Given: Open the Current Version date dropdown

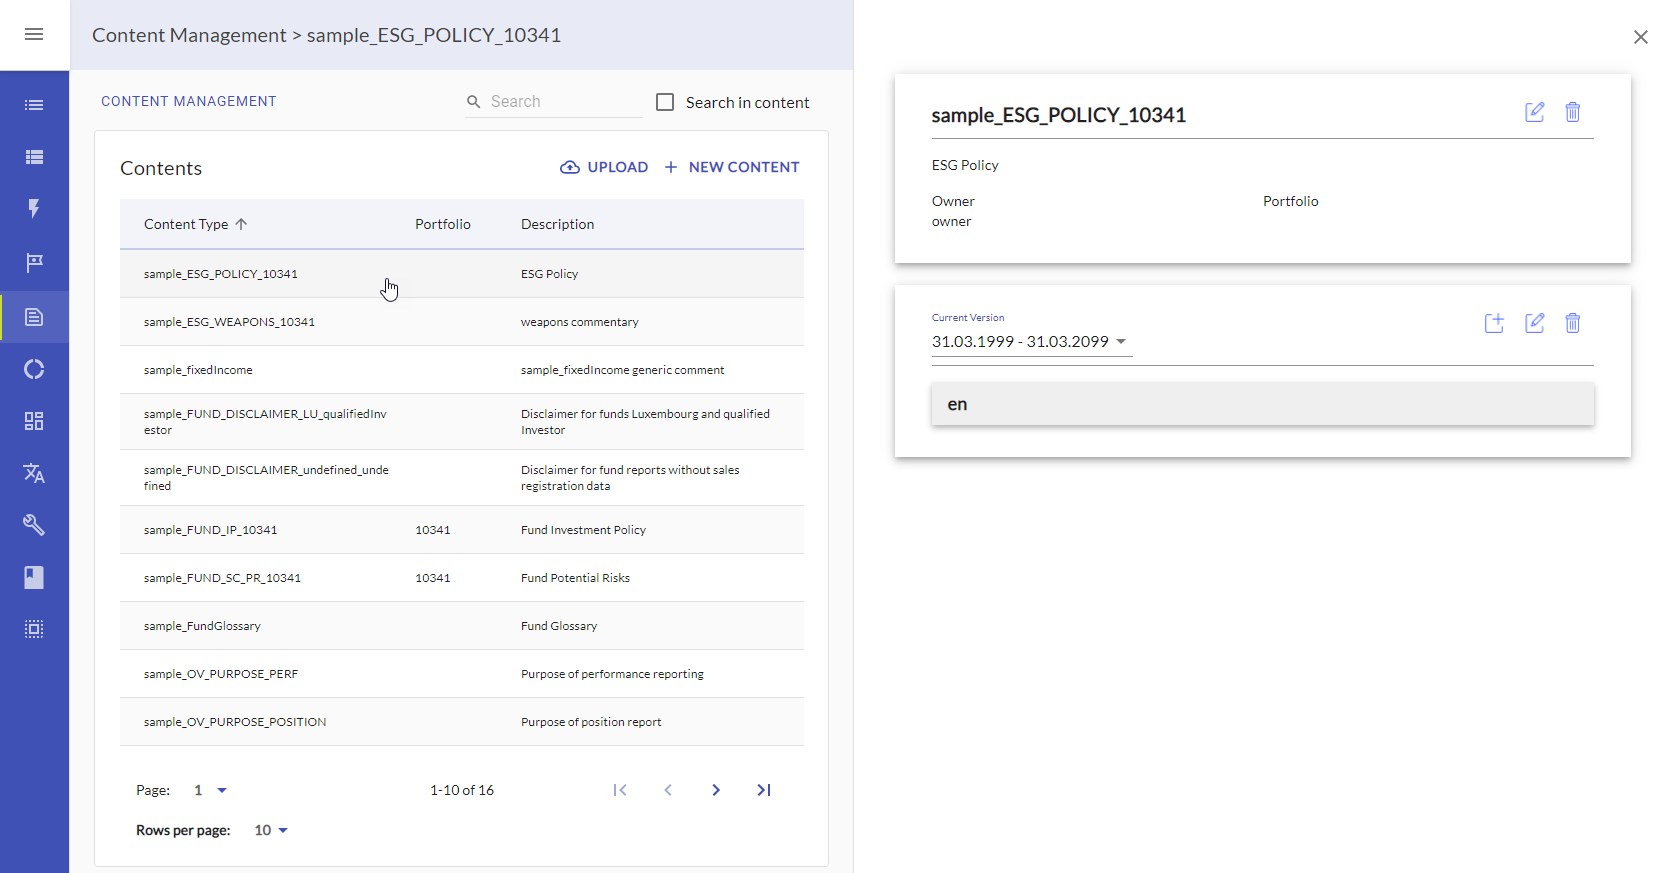Looking at the screenshot, I should tap(1030, 342).
